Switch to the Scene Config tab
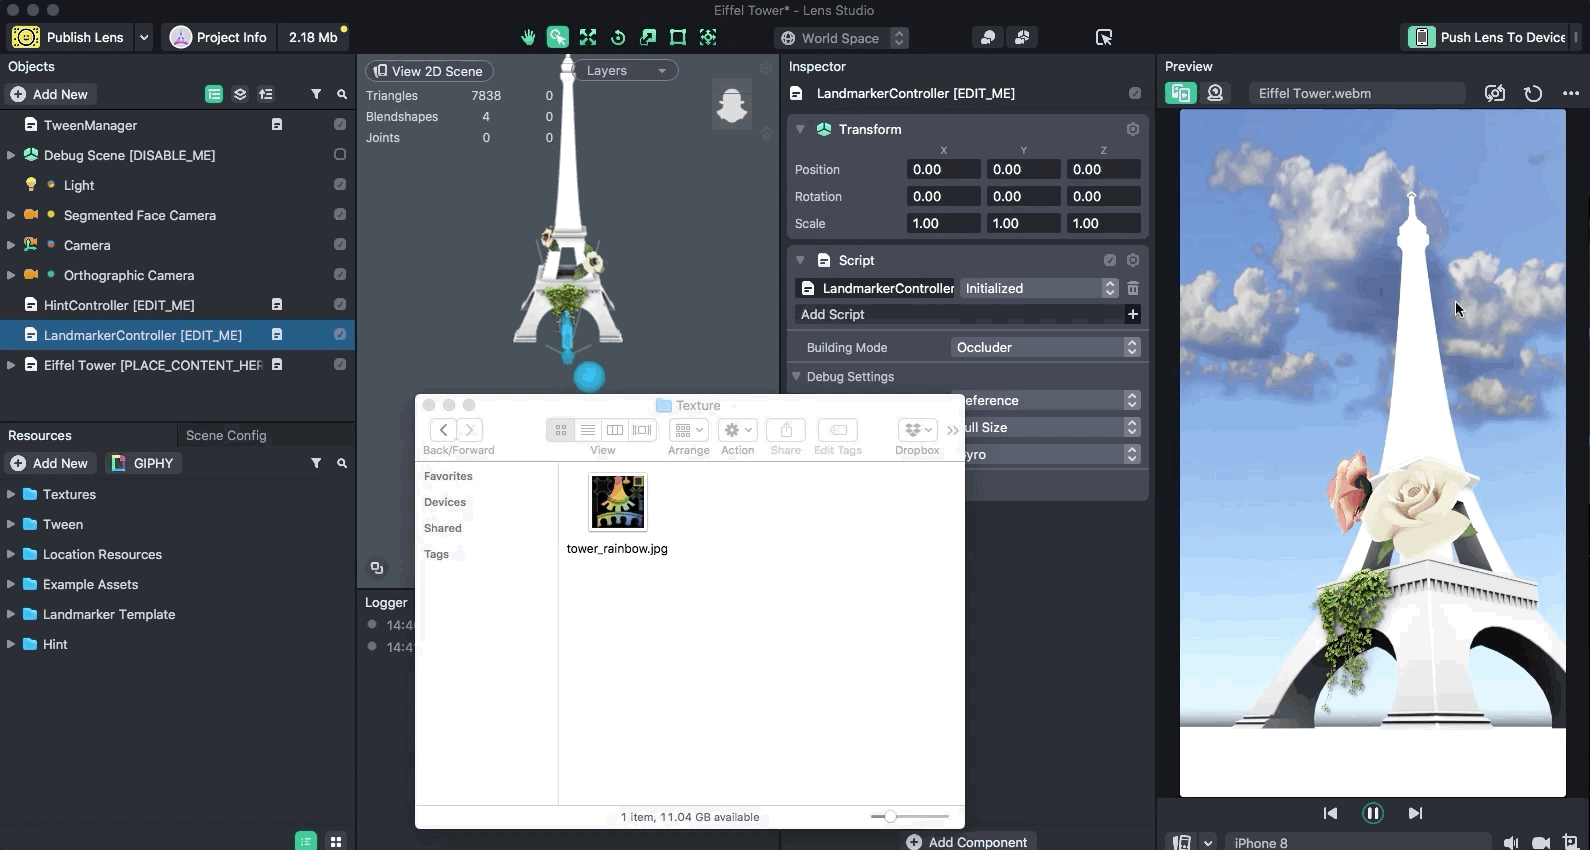Viewport: 1590px width, 850px height. tap(226, 435)
